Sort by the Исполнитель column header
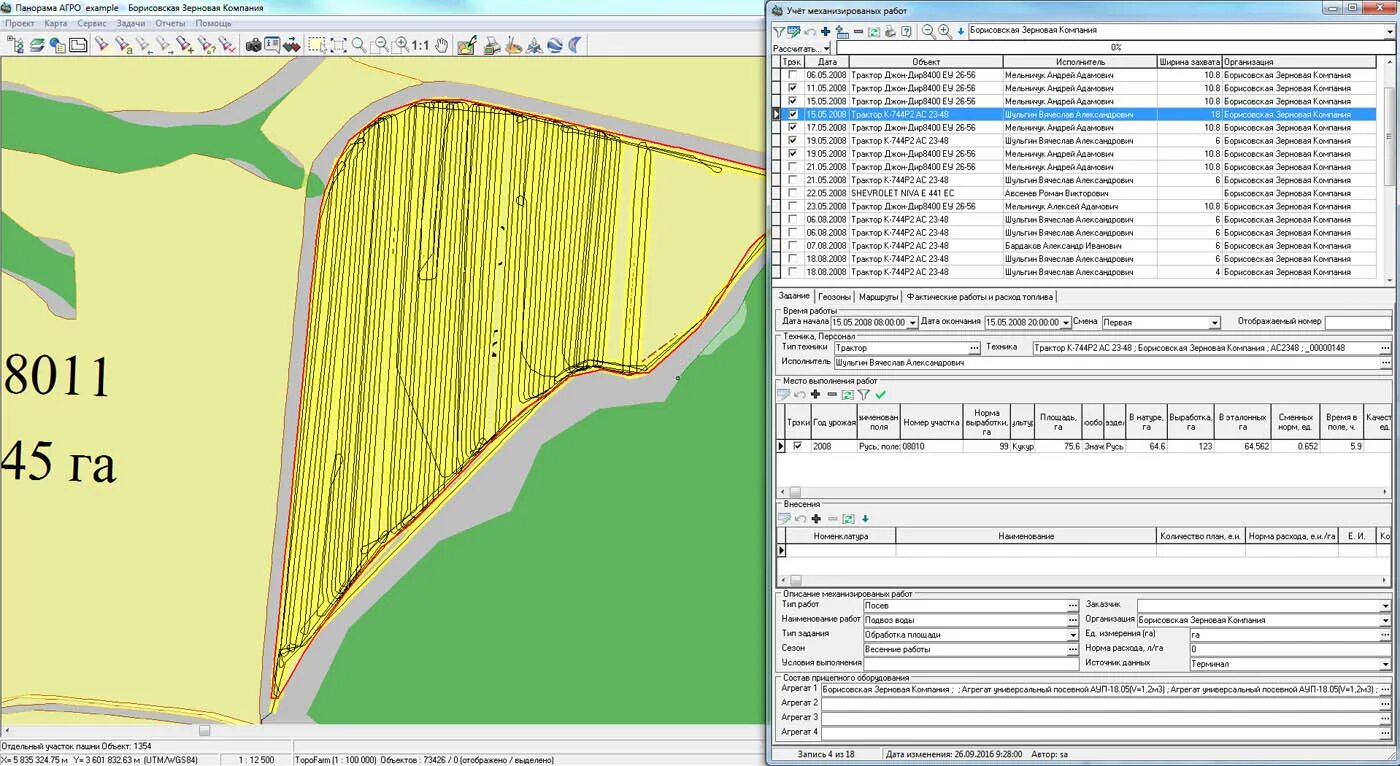This screenshot has height=766, width=1400. 1080,62
